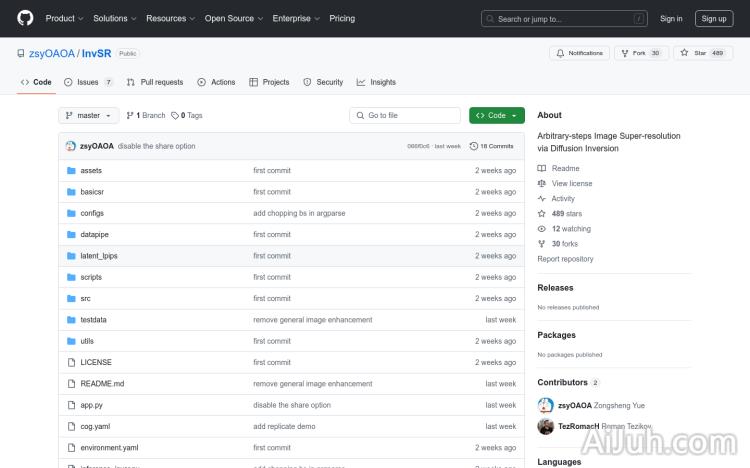Click the Notifications bell button
This screenshot has width=750, height=468.
[x=579, y=53]
